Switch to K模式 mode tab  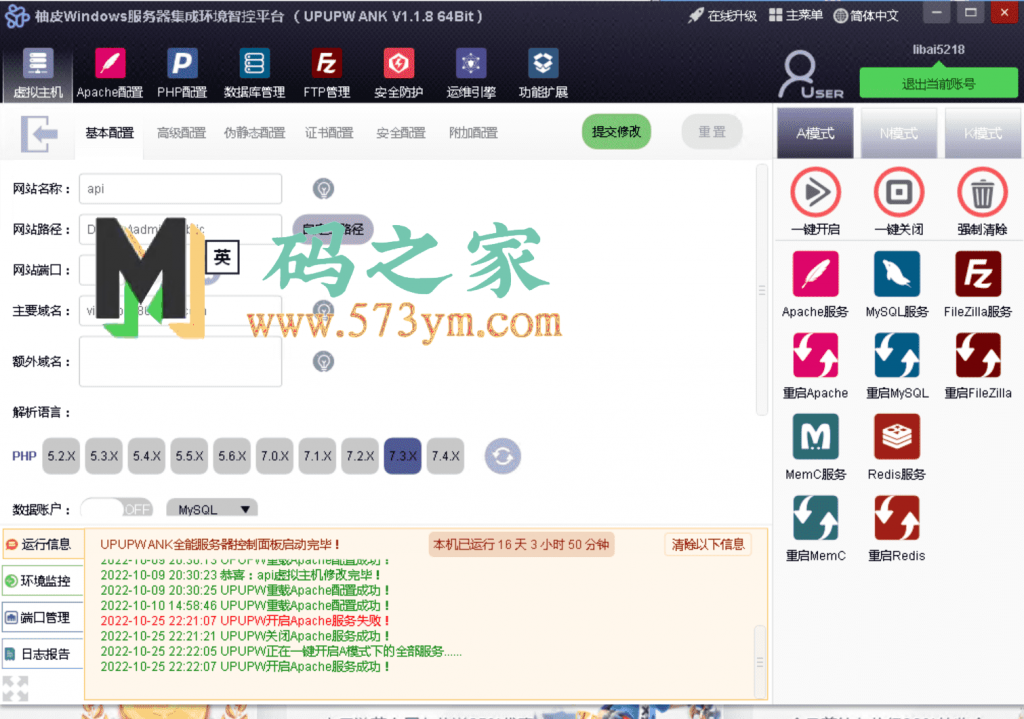(983, 133)
